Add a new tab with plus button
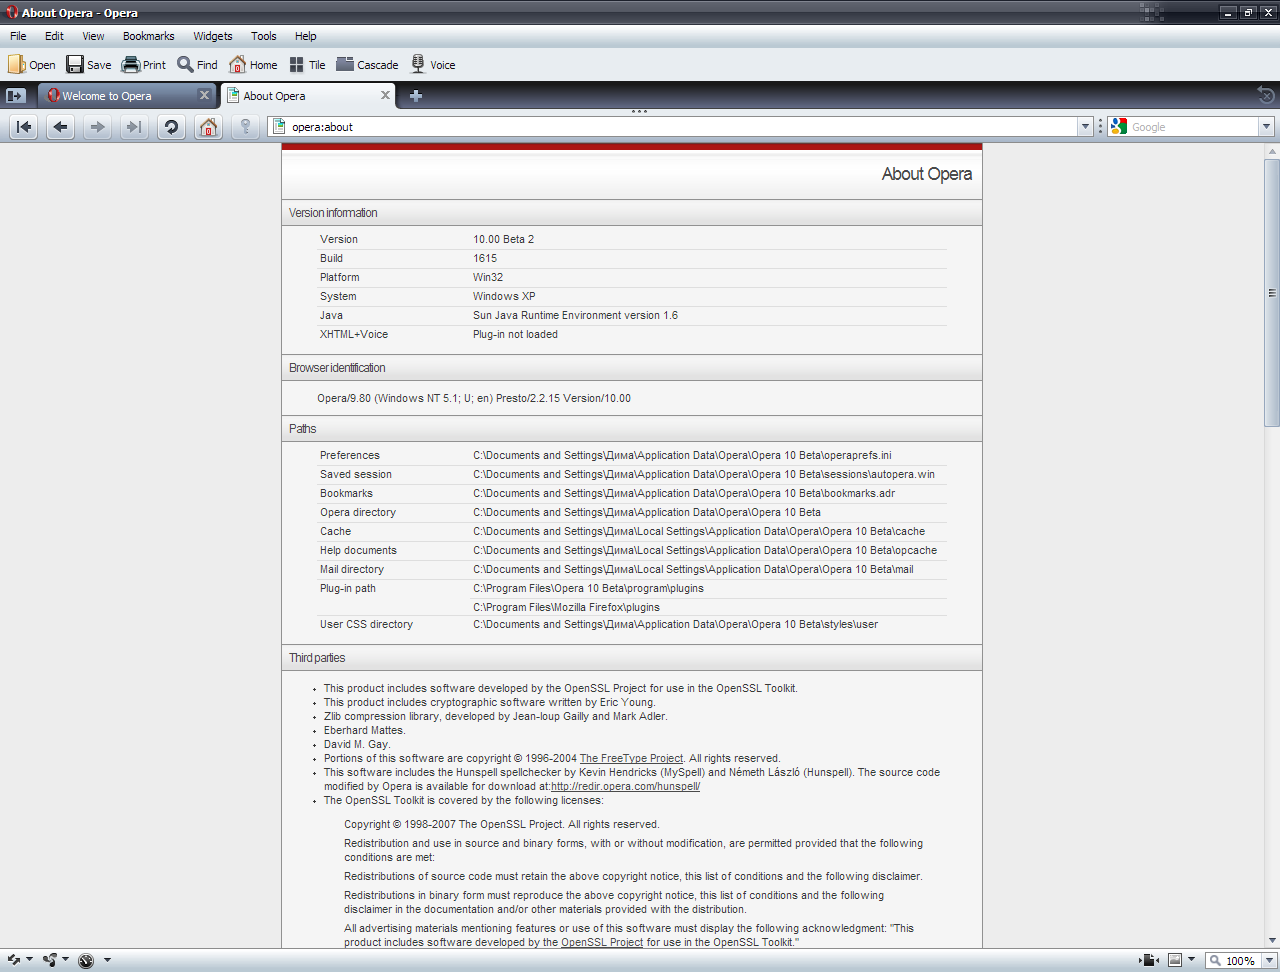1280x972 pixels. click(x=416, y=96)
